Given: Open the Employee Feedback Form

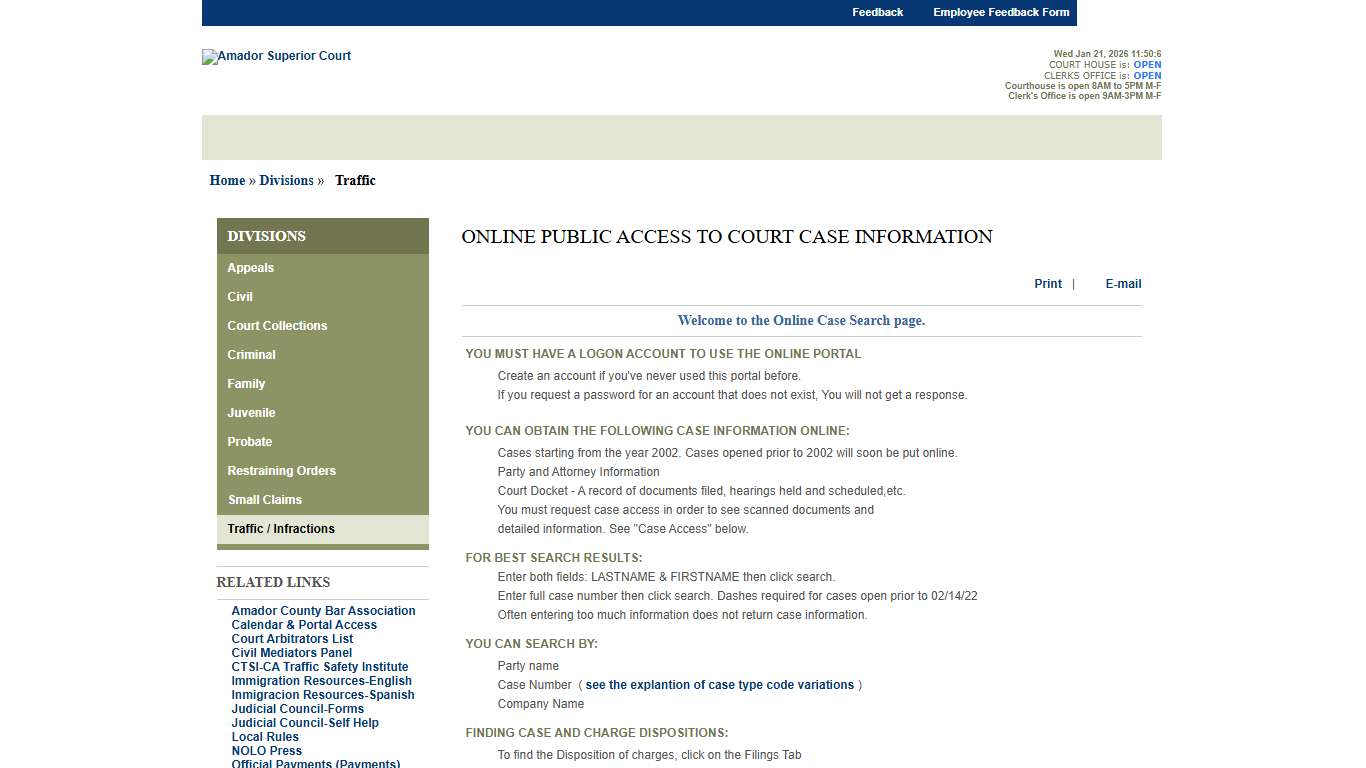Looking at the screenshot, I should click(x=1001, y=12).
